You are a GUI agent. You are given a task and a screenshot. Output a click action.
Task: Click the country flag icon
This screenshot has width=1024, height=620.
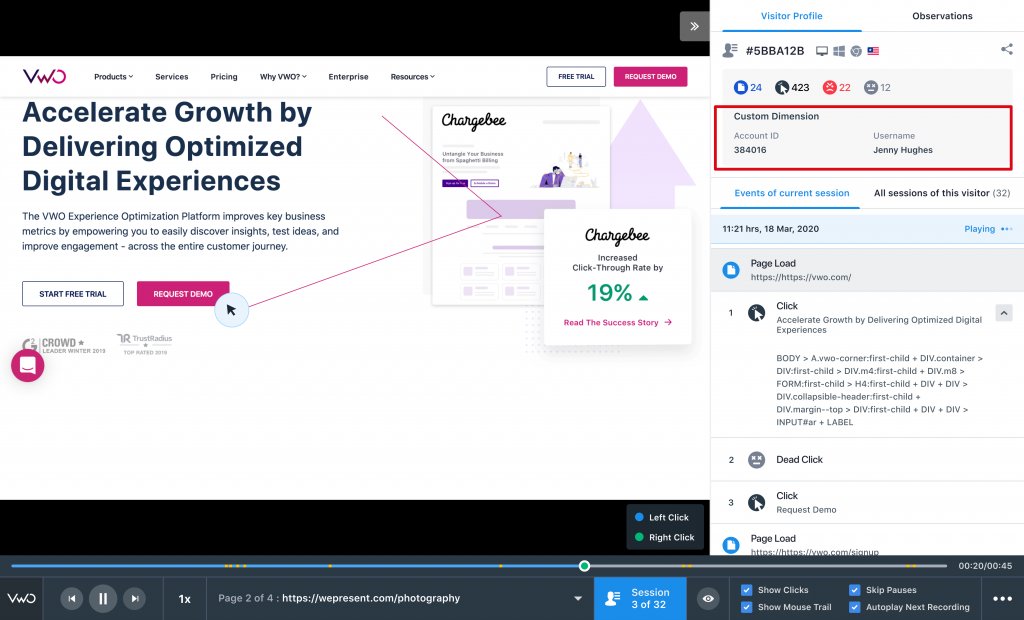873,51
